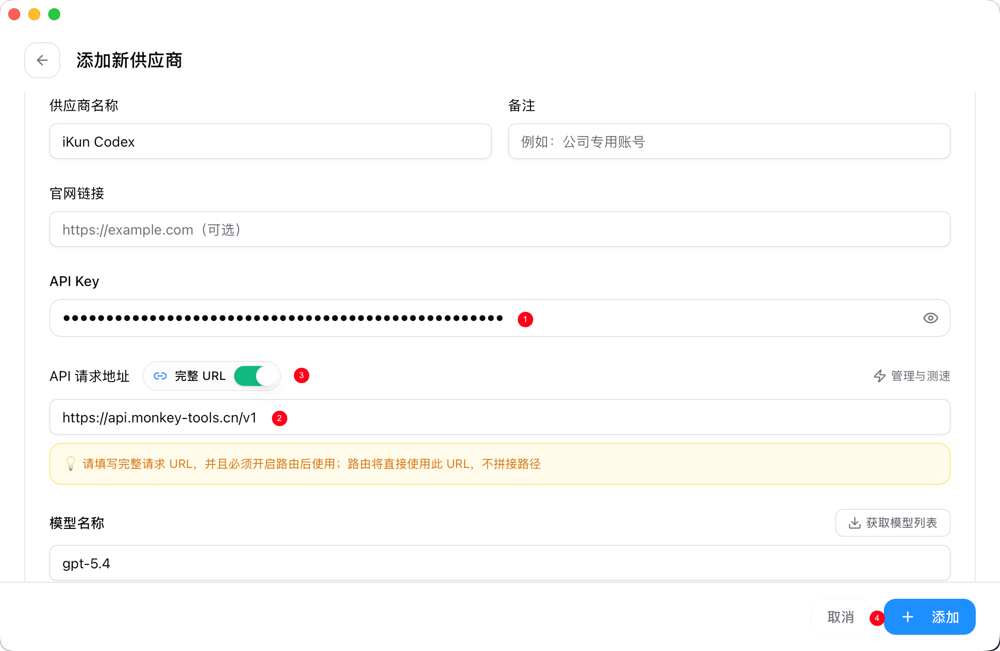Click the page title 添加新供应商
This screenshot has width=1000, height=651.
coord(129,60)
